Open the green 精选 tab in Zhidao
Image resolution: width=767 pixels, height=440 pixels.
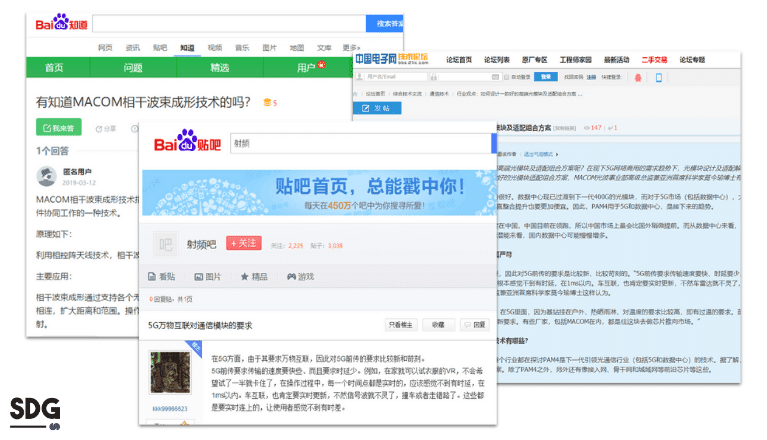(220, 67)
